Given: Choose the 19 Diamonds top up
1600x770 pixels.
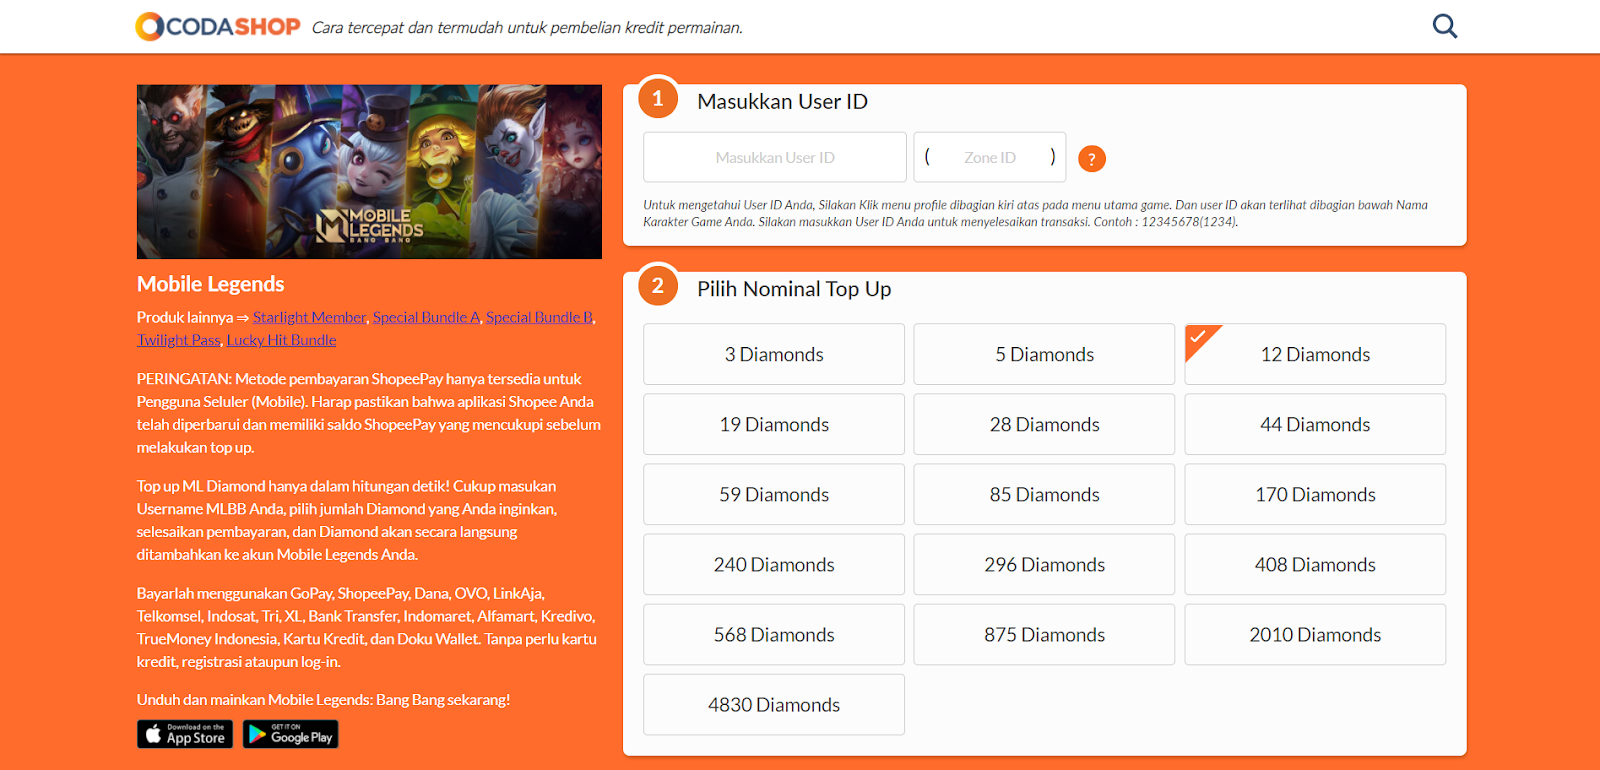Looking at the screenshot, I should click(x=774, y=424).
